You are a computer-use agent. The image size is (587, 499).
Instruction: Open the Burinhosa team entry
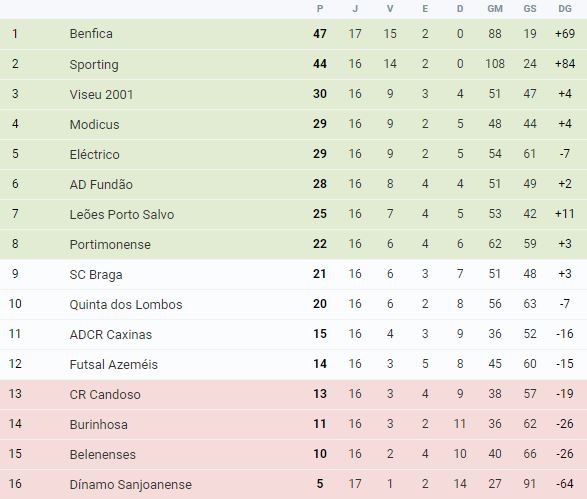(x=98, y=425)
